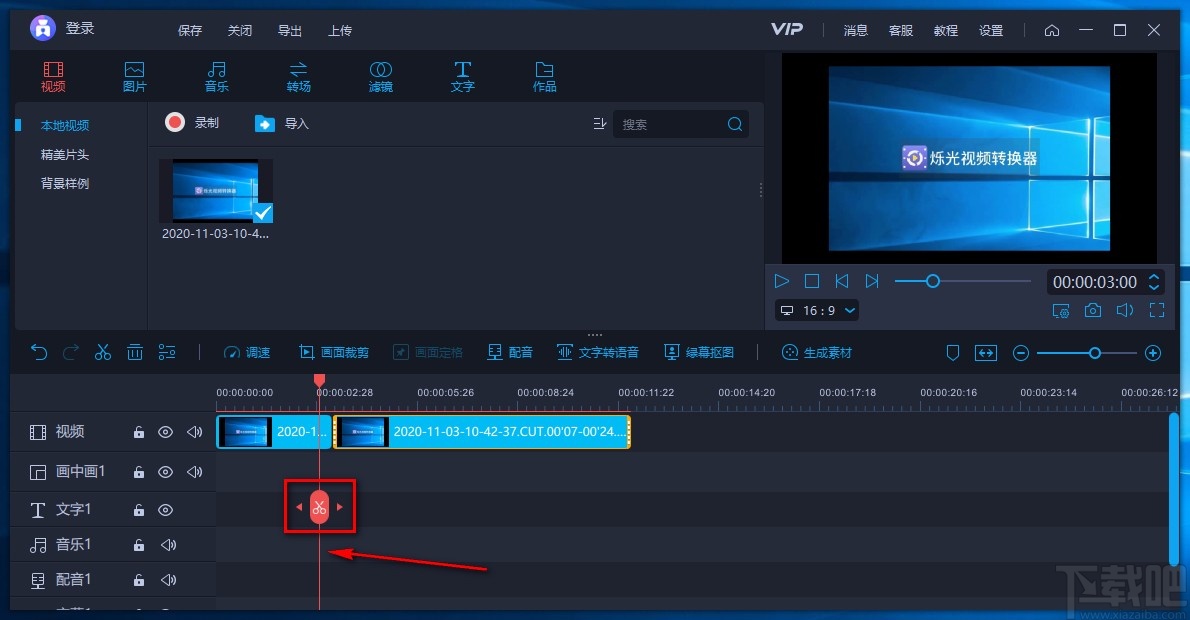
Task: Open 设置 settings
Action: (991, 30)
